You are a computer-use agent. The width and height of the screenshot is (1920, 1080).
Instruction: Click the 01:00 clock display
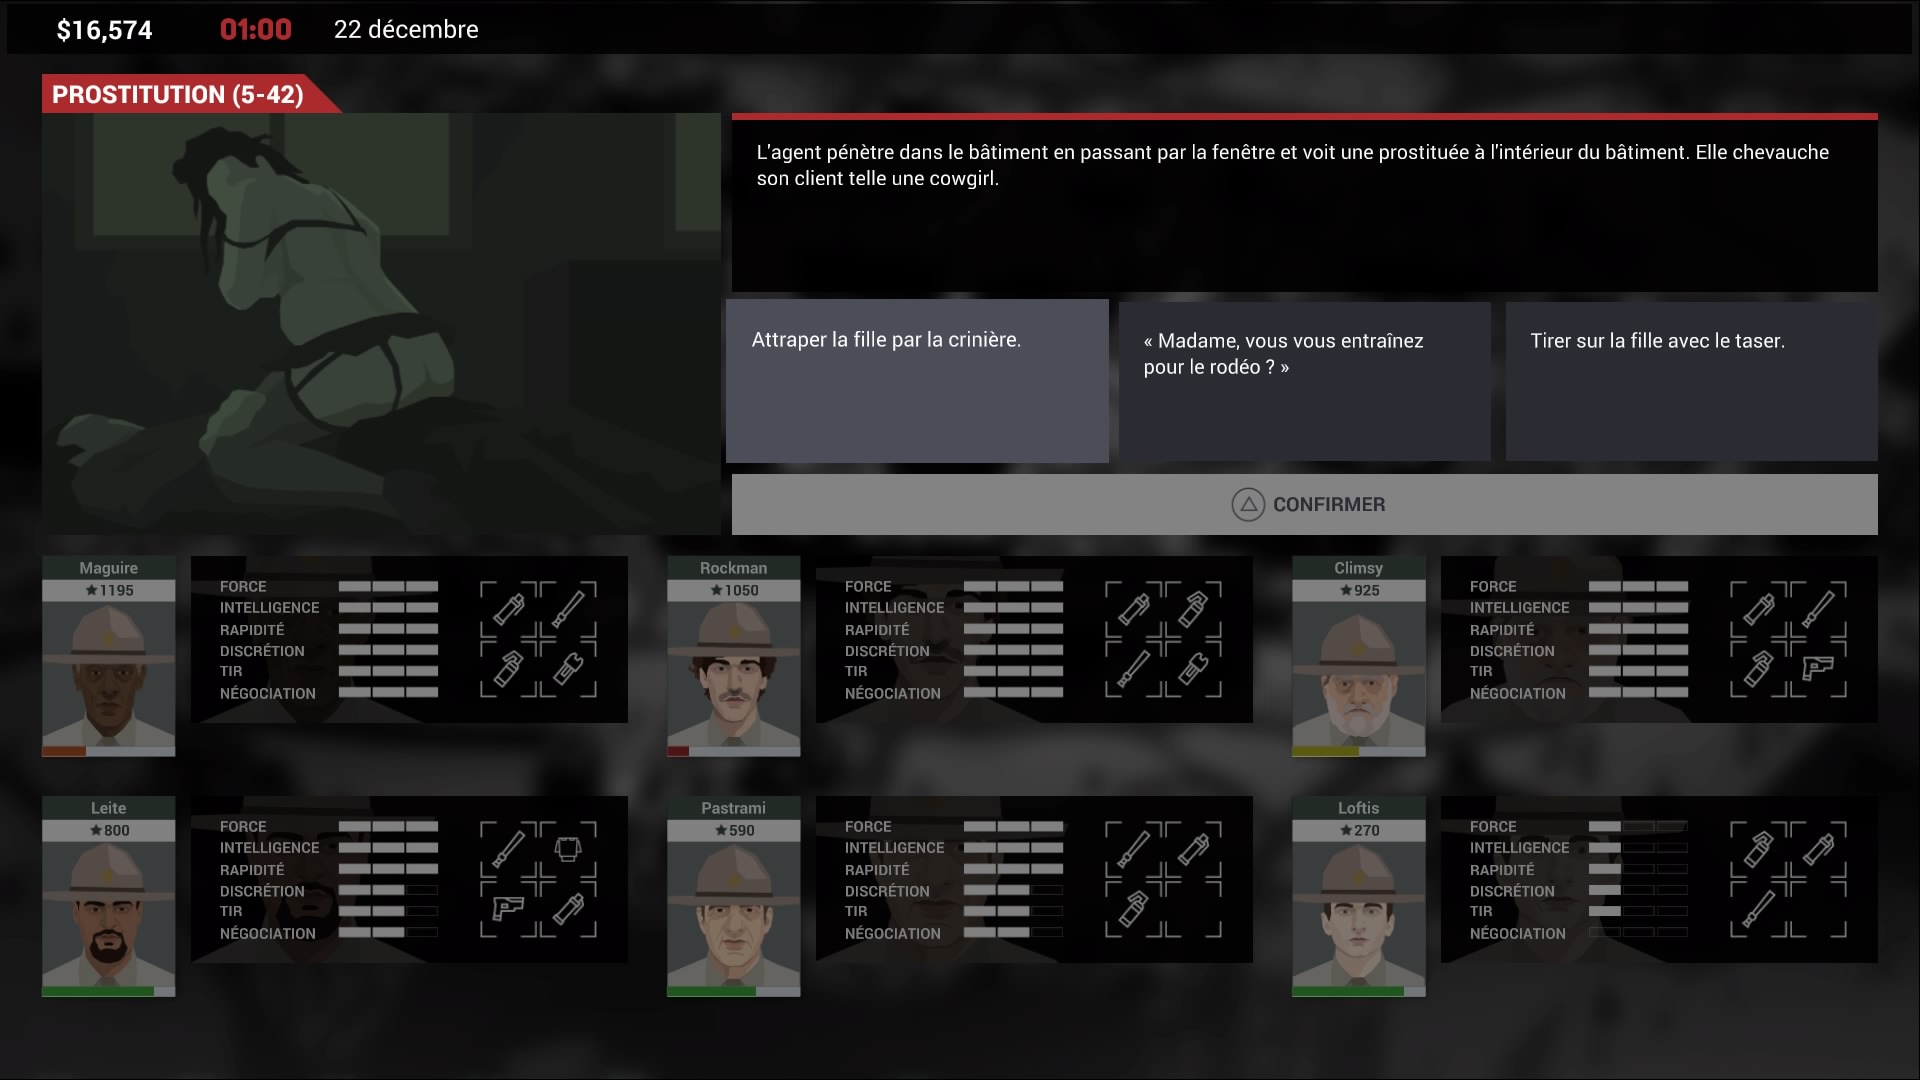256,30
